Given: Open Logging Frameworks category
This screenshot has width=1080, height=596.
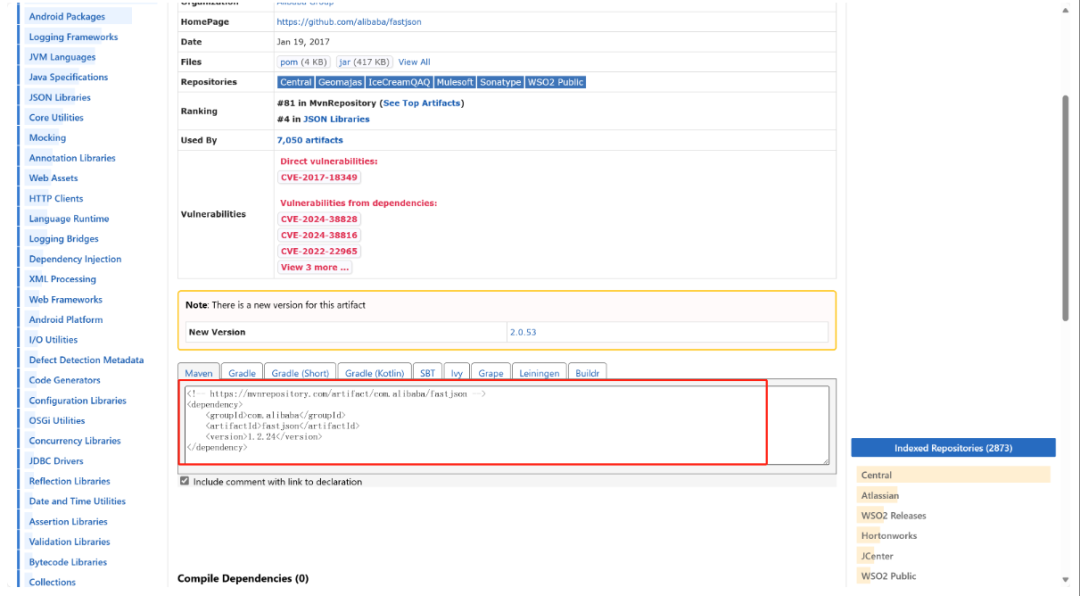Looking at the screenshot, I should (73, 37).
